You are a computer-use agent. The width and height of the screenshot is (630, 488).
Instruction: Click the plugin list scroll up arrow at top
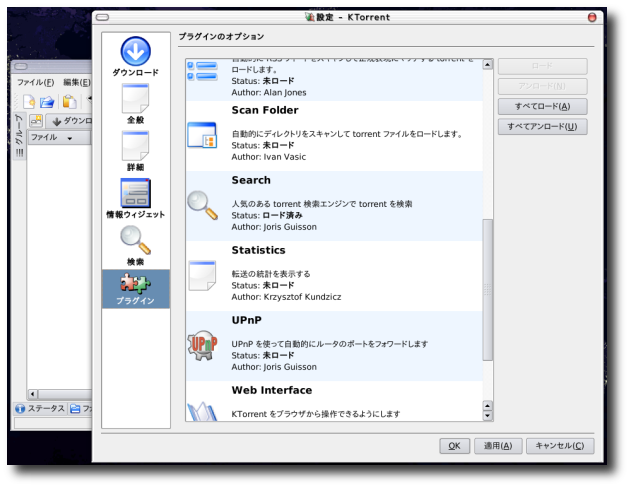[487, 65]
